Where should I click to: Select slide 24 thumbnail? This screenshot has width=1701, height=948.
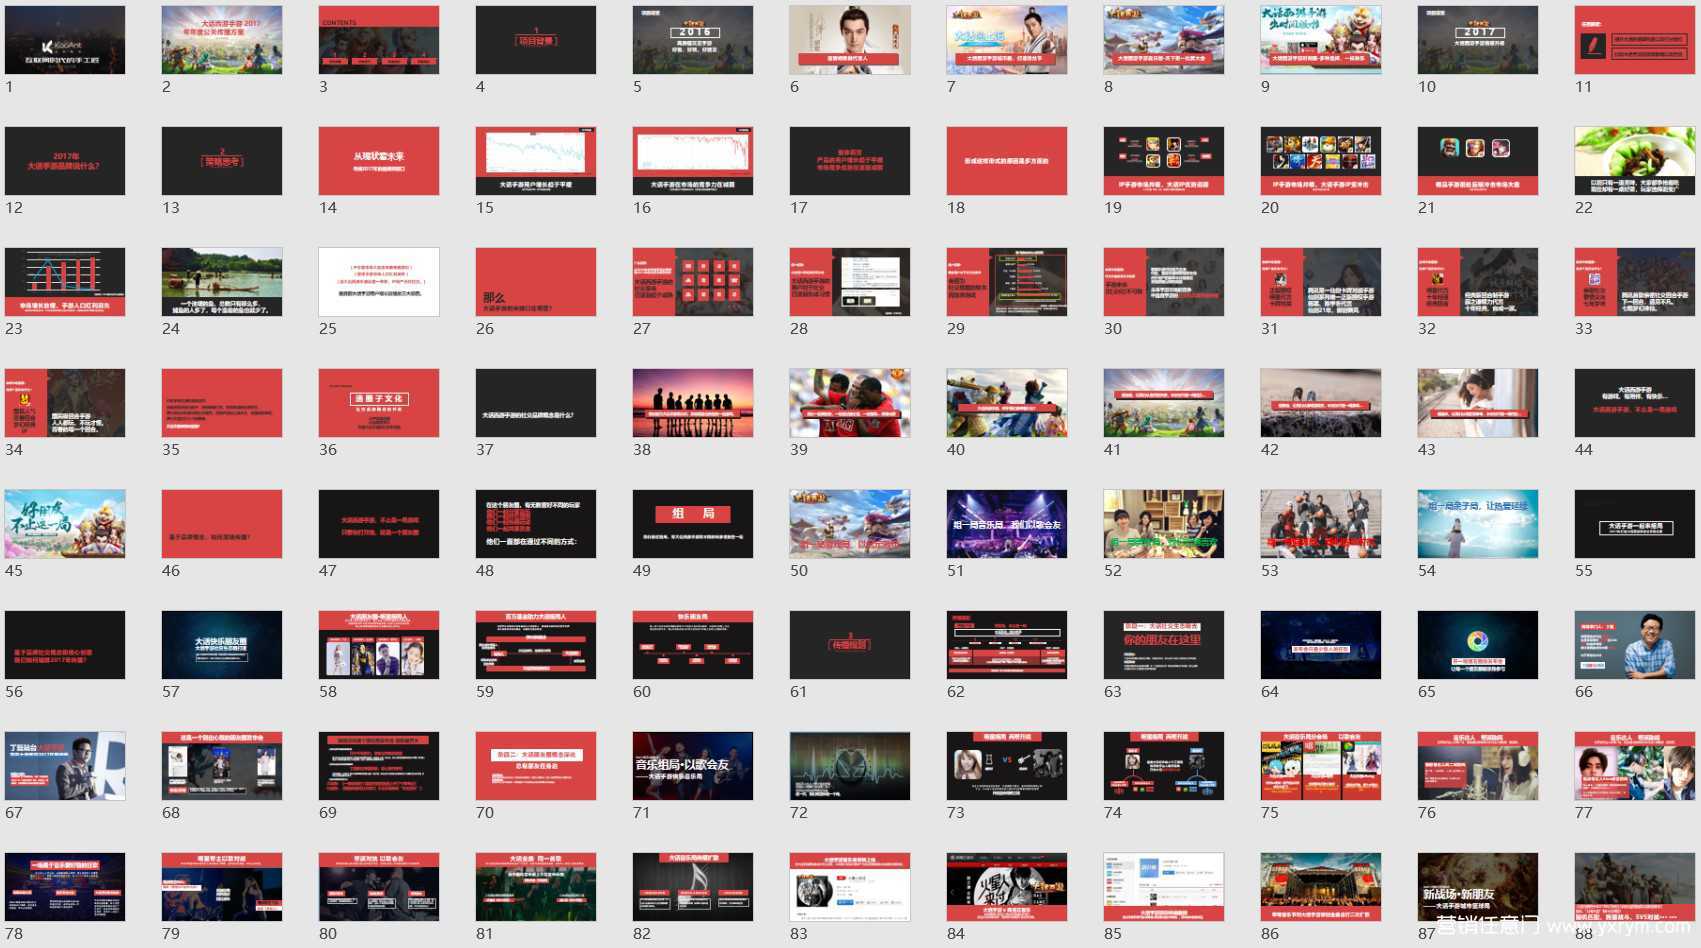coord(222,282)
